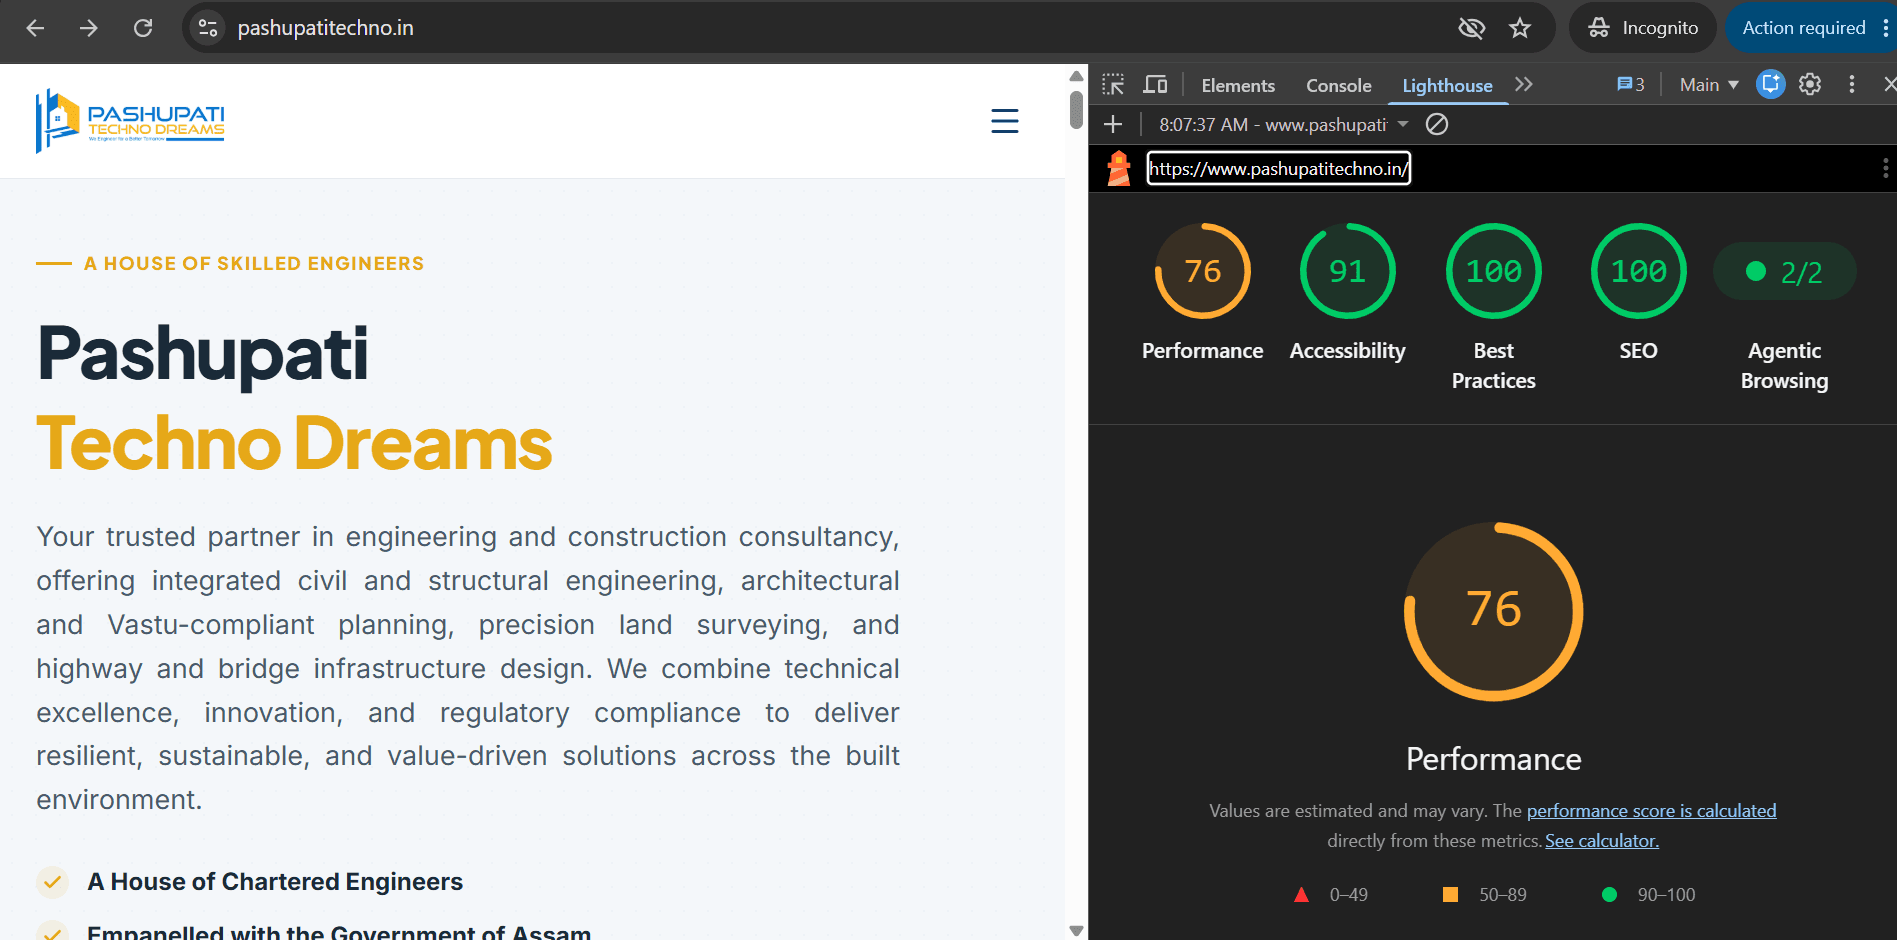Select the Lighthouse tab
Image resolution: width=1897 pixels, height=940 pixels.
1447,86
